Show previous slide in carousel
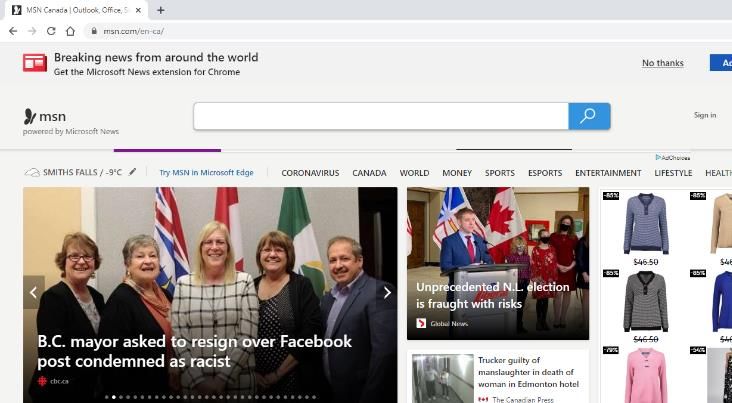Image resolution: width=732 pixels, height=403 pixels. (34, 292)
